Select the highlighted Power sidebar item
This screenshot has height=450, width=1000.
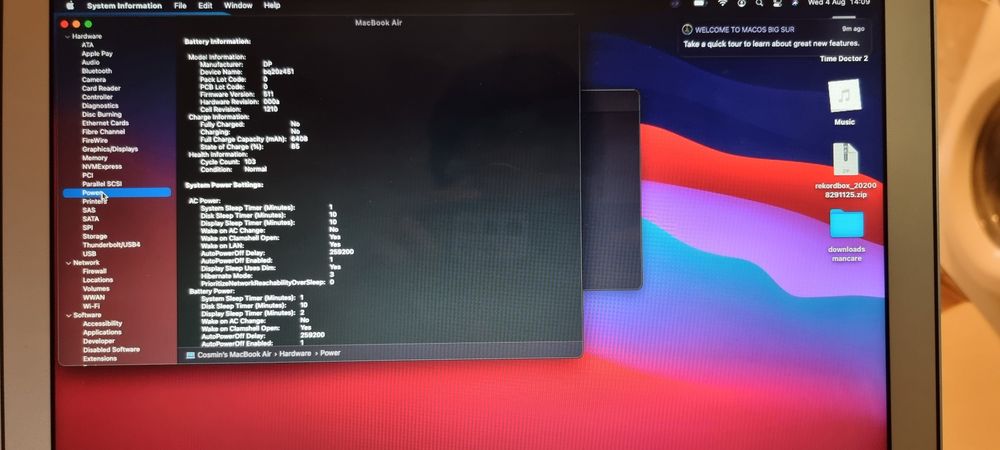click(x=117, y=192)
